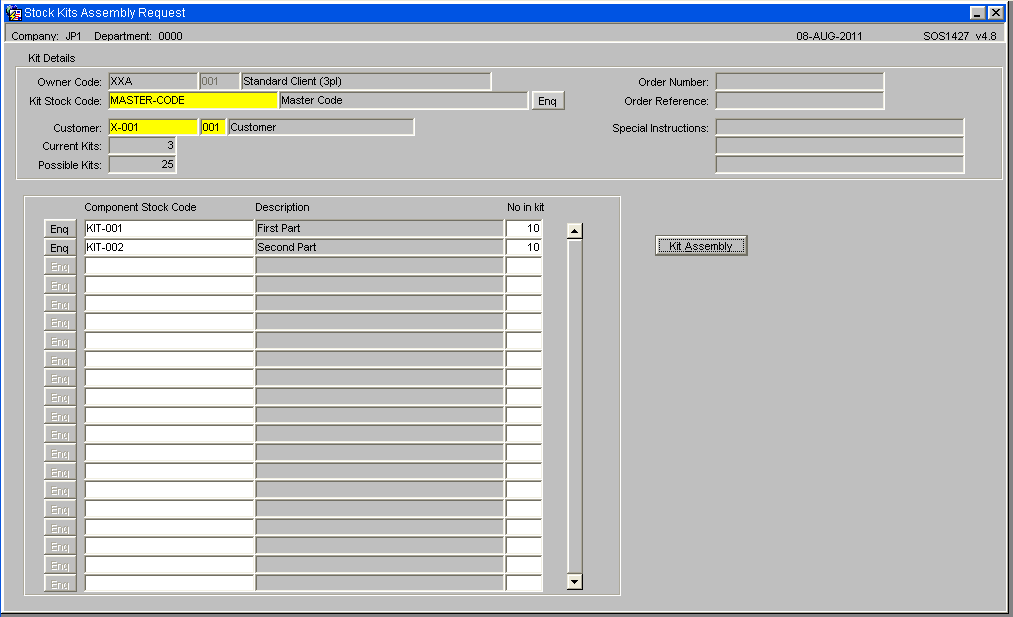The height and width of the screenshot is (617, 1013).
Task: Select the Owner Code field XXA
Action: point(153,81)
